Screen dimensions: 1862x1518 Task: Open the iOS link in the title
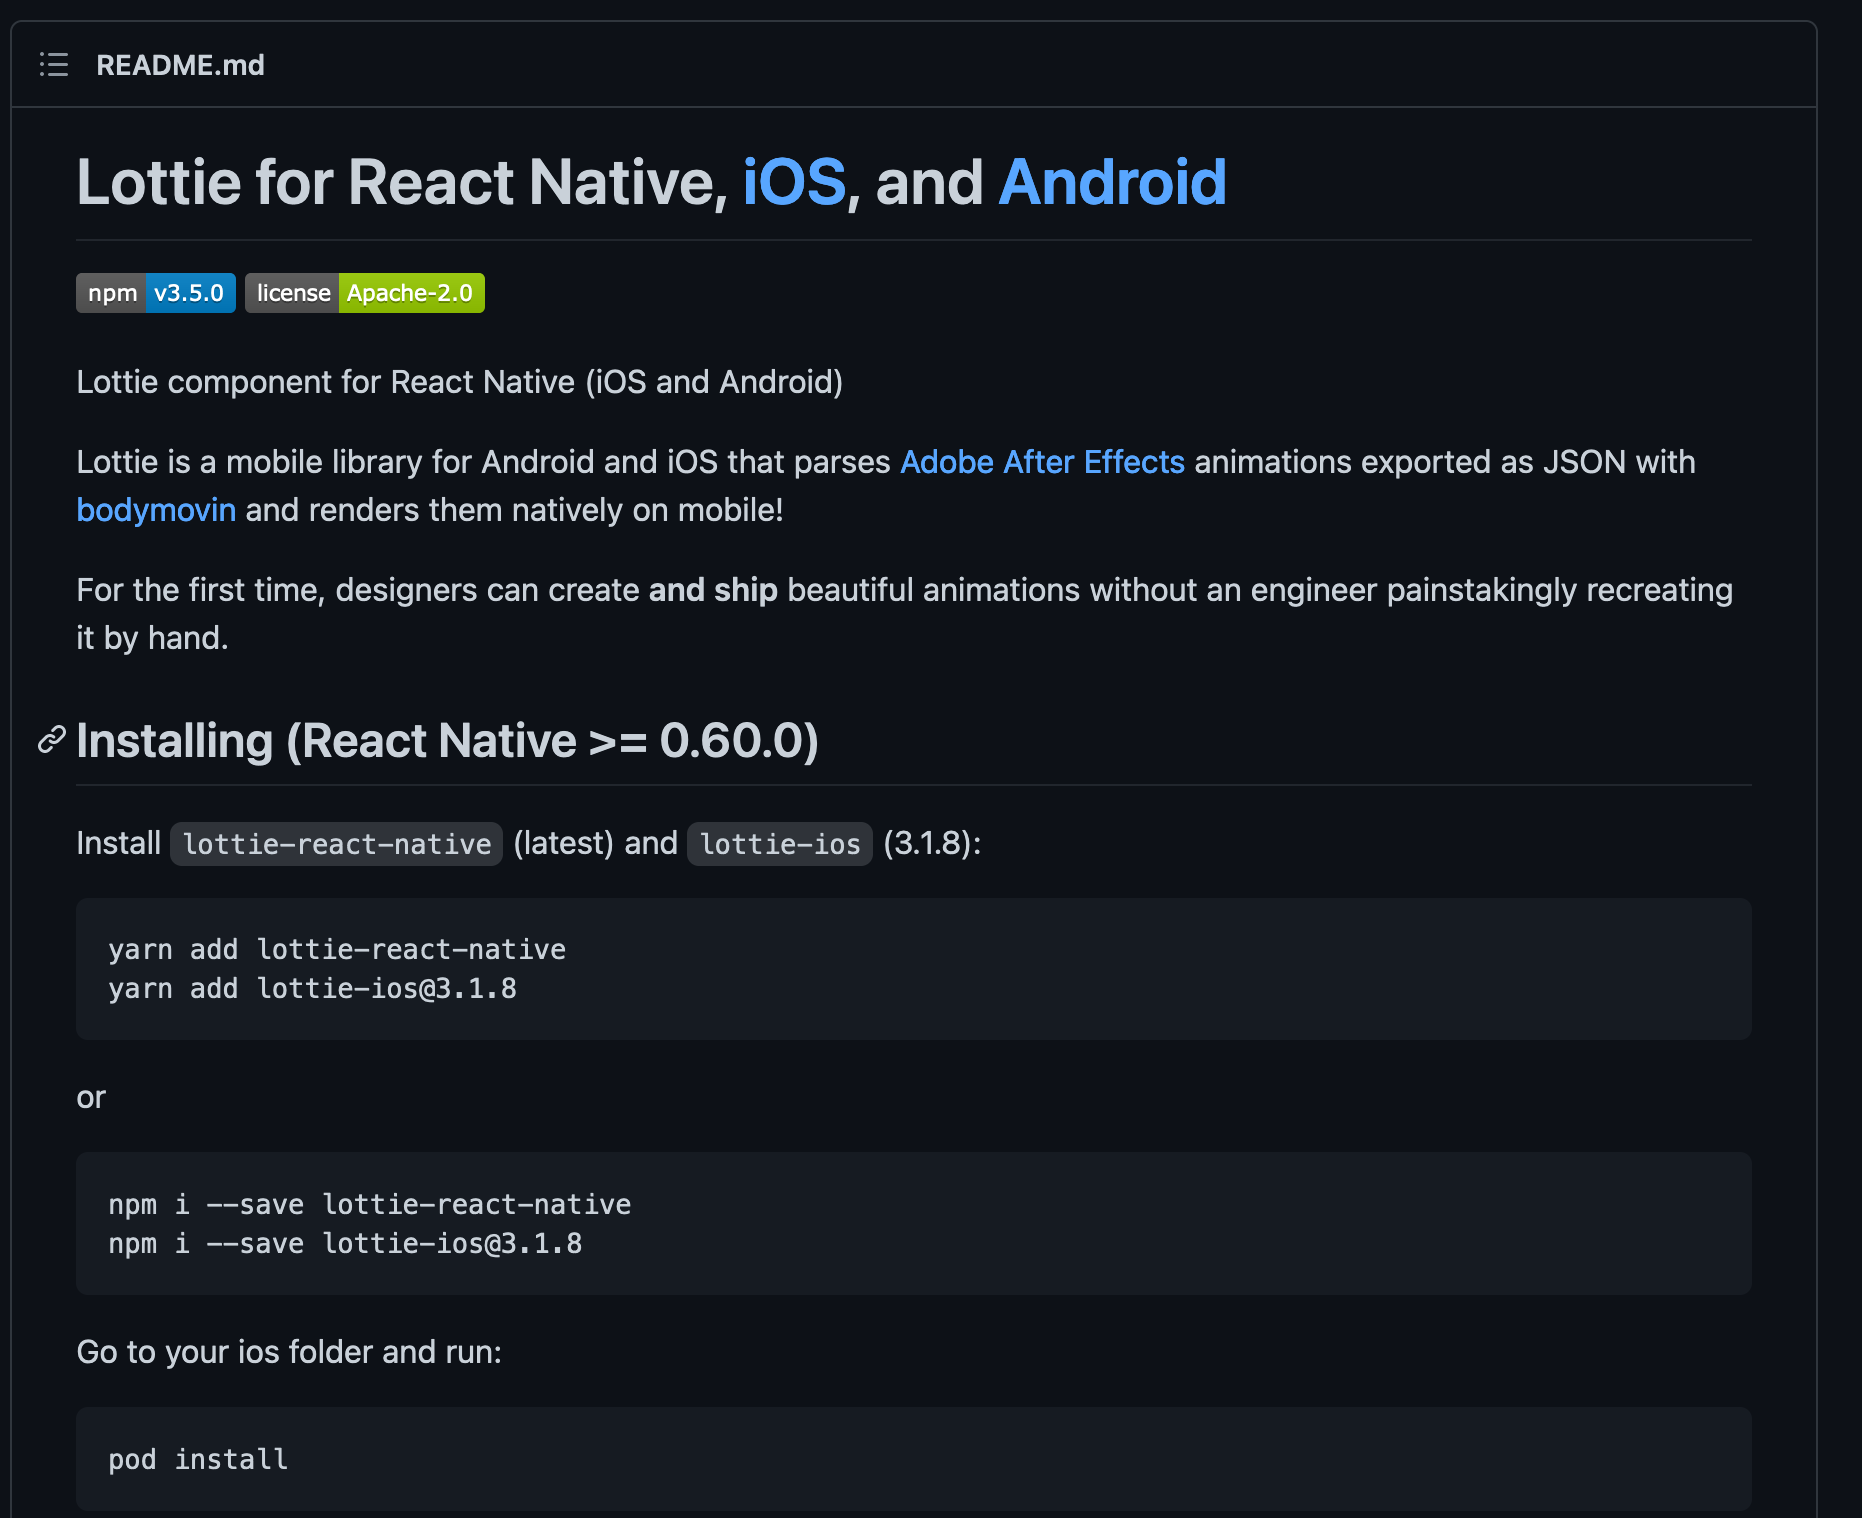click(x=794, y=182)
